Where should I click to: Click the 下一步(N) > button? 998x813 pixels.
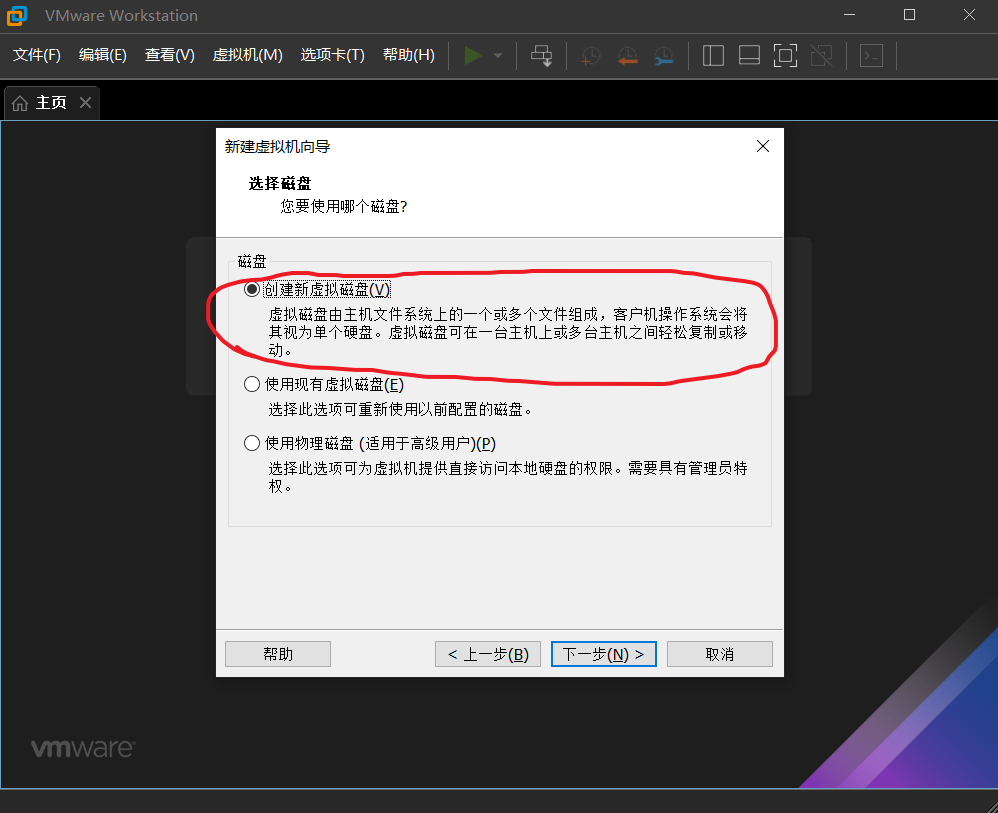603,654
